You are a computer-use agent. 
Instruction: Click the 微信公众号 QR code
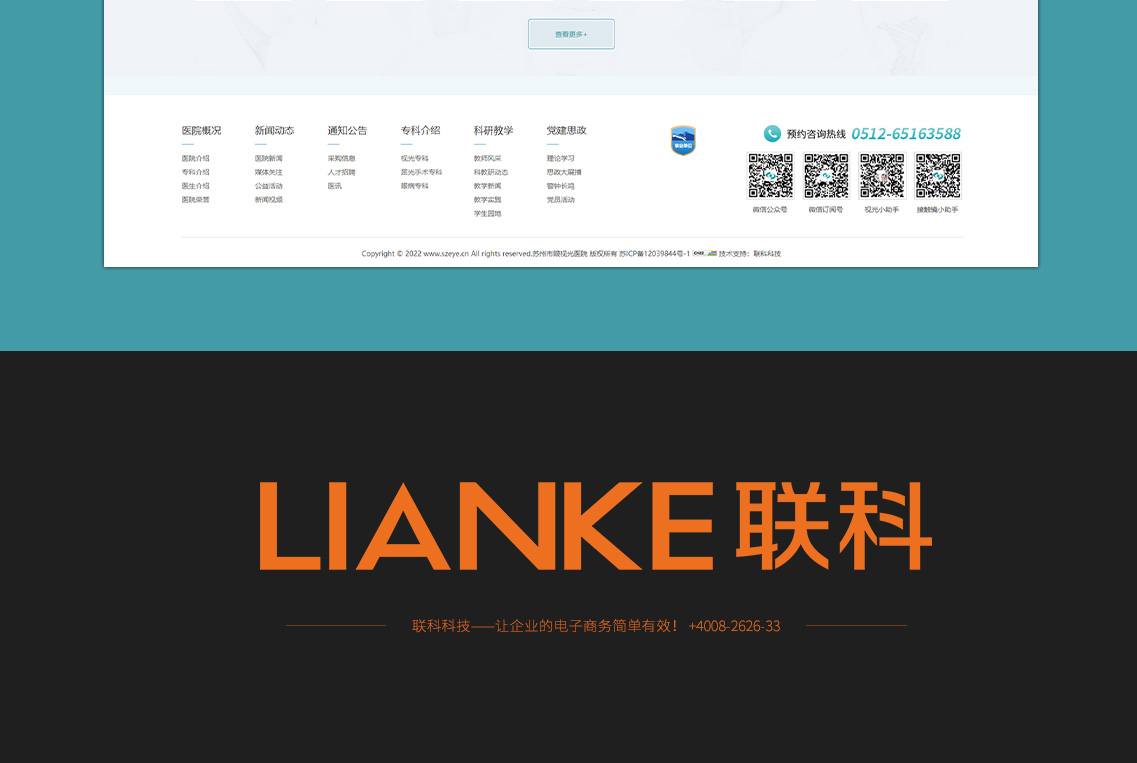(x=770, y=176)
